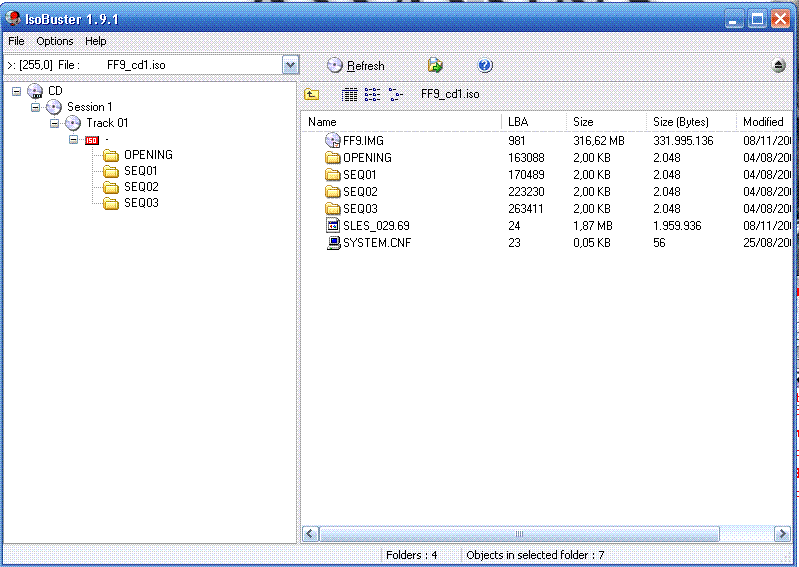The height and width of the screenshot is (567, 799).
Task: Select the SEQ02 folder icon in file list
Action: (333, 192)
